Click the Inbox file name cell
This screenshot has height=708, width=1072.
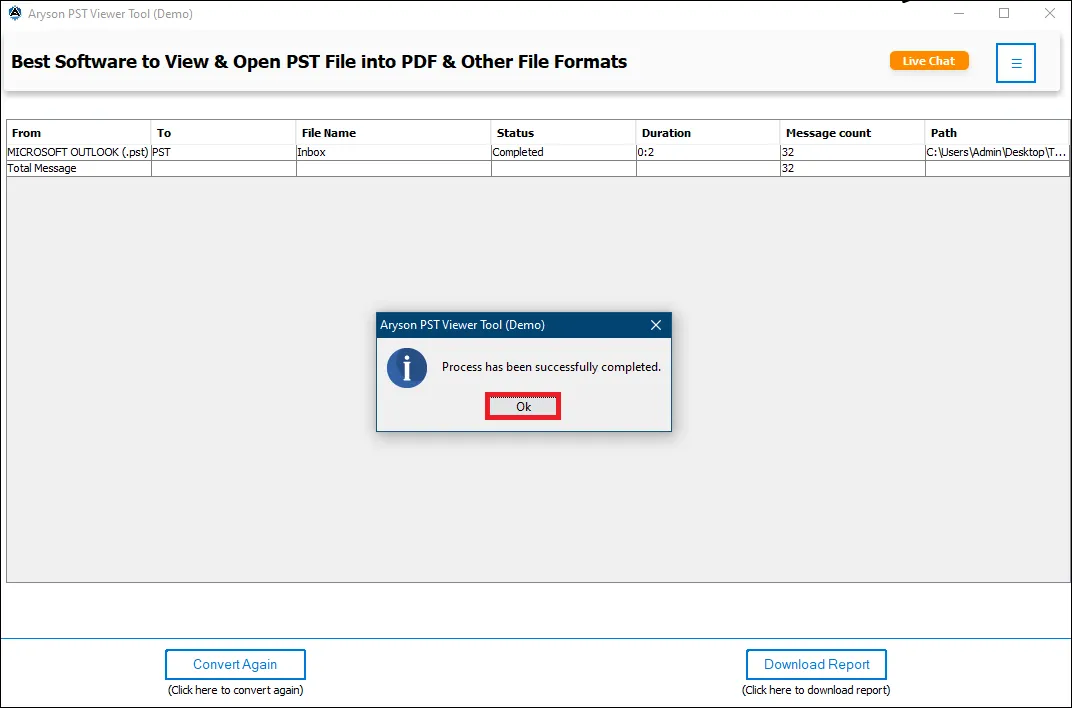[393, 152]
